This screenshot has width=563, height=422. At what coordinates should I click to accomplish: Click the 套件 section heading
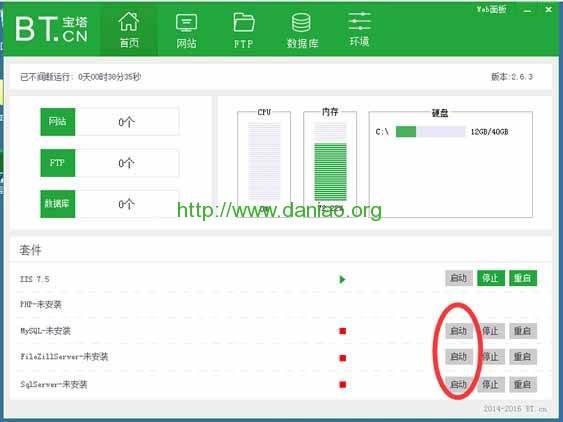point(30,250)
